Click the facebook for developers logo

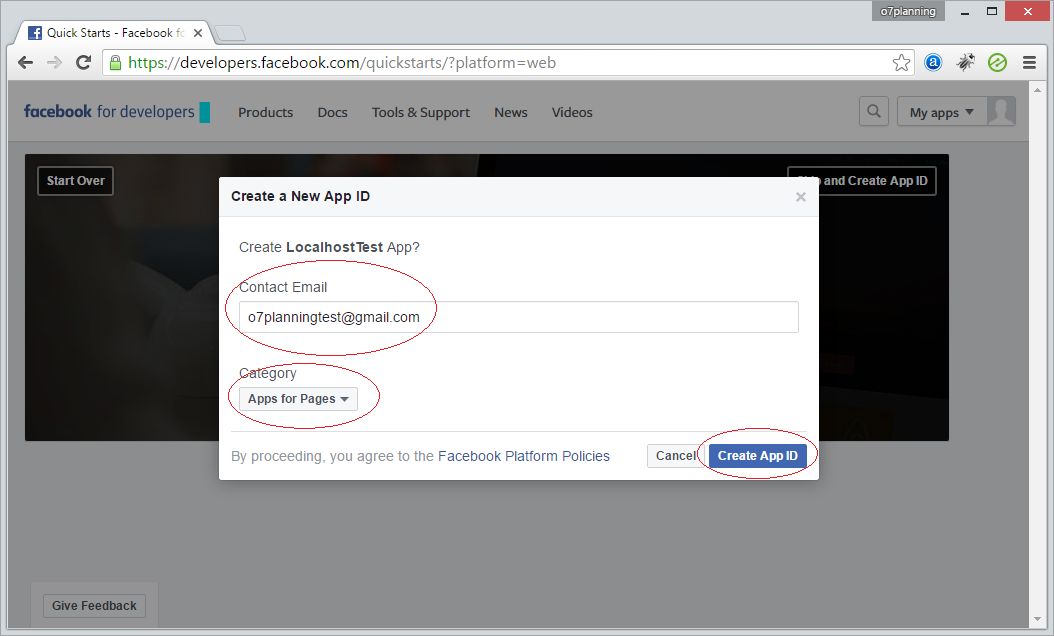coord(116,112)
